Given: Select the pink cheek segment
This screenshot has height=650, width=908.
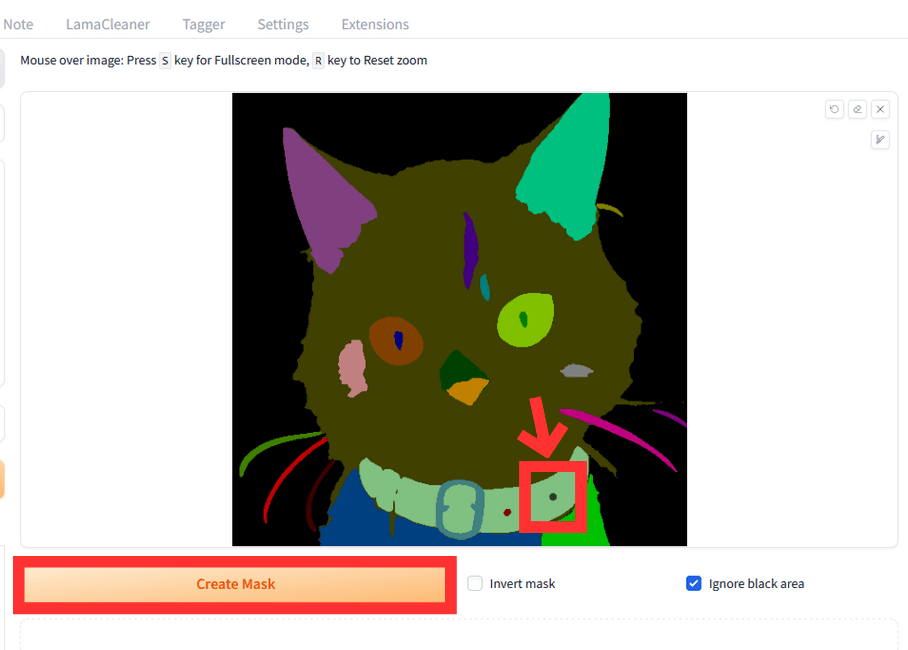Looking at the screenshot, I should tap(352, 368).
